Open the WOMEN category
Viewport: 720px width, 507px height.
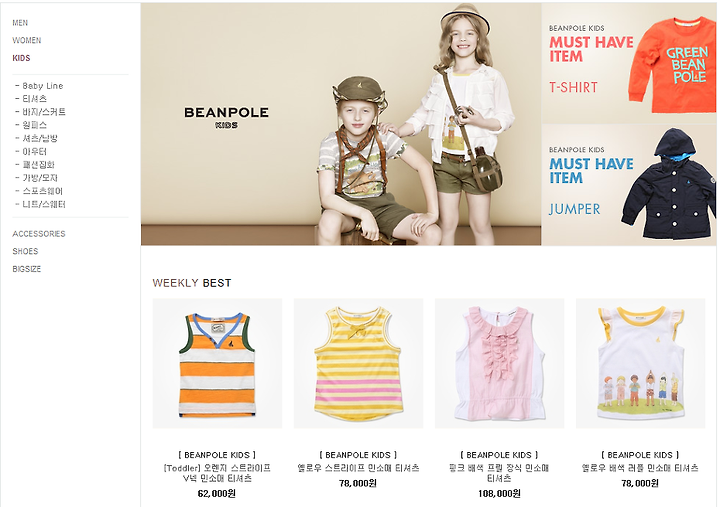click(27, 40)
